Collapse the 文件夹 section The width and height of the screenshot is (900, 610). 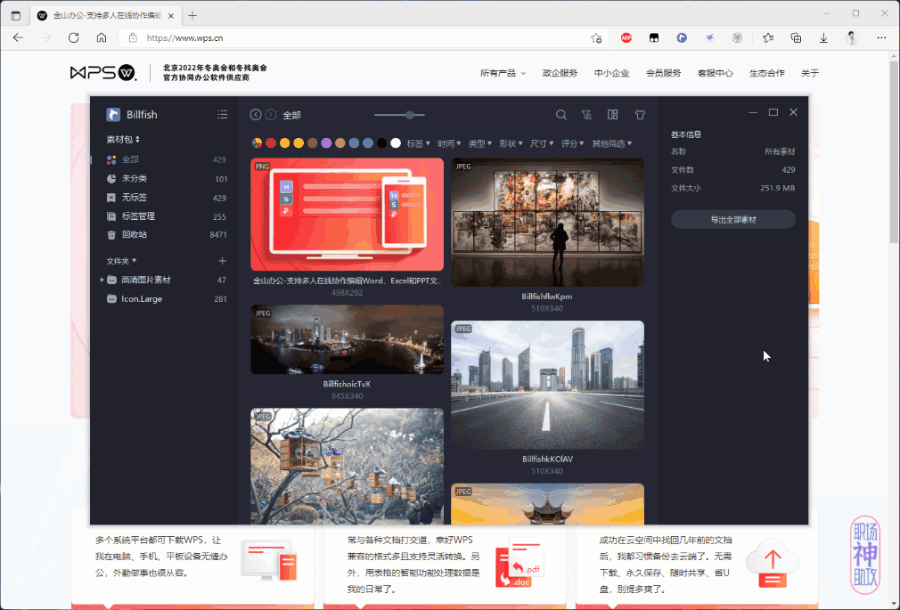121,261
